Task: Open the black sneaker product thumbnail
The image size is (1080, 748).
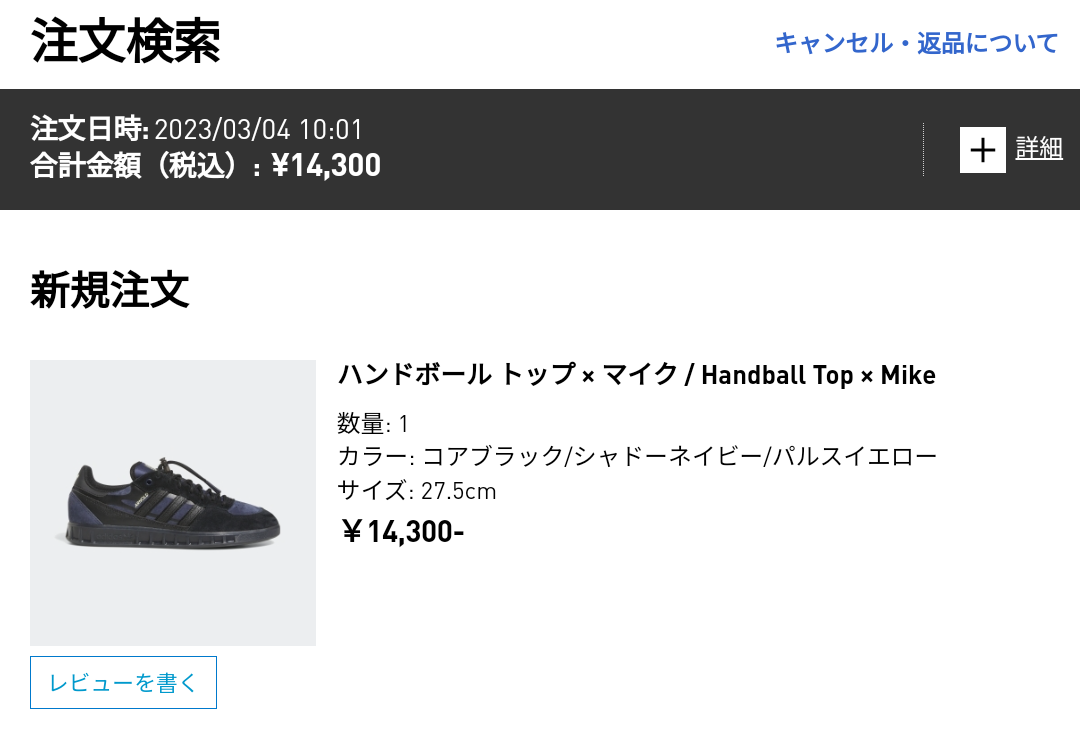Action: coord(173,503)
